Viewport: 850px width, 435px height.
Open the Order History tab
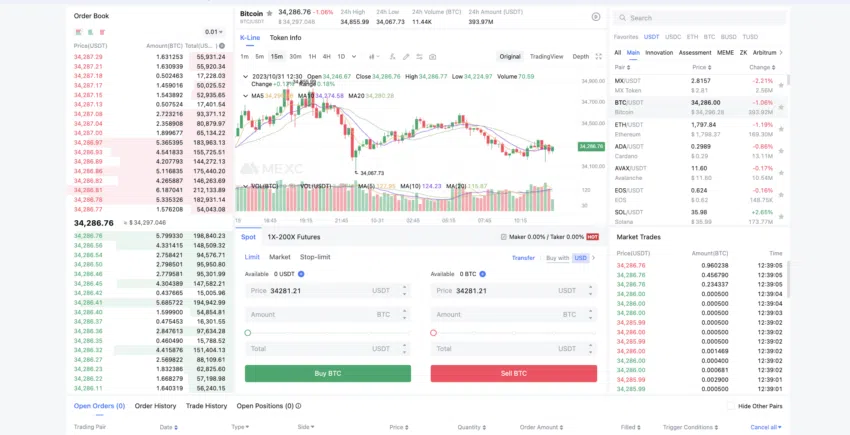pyautogui.click(x=156, y=406)
